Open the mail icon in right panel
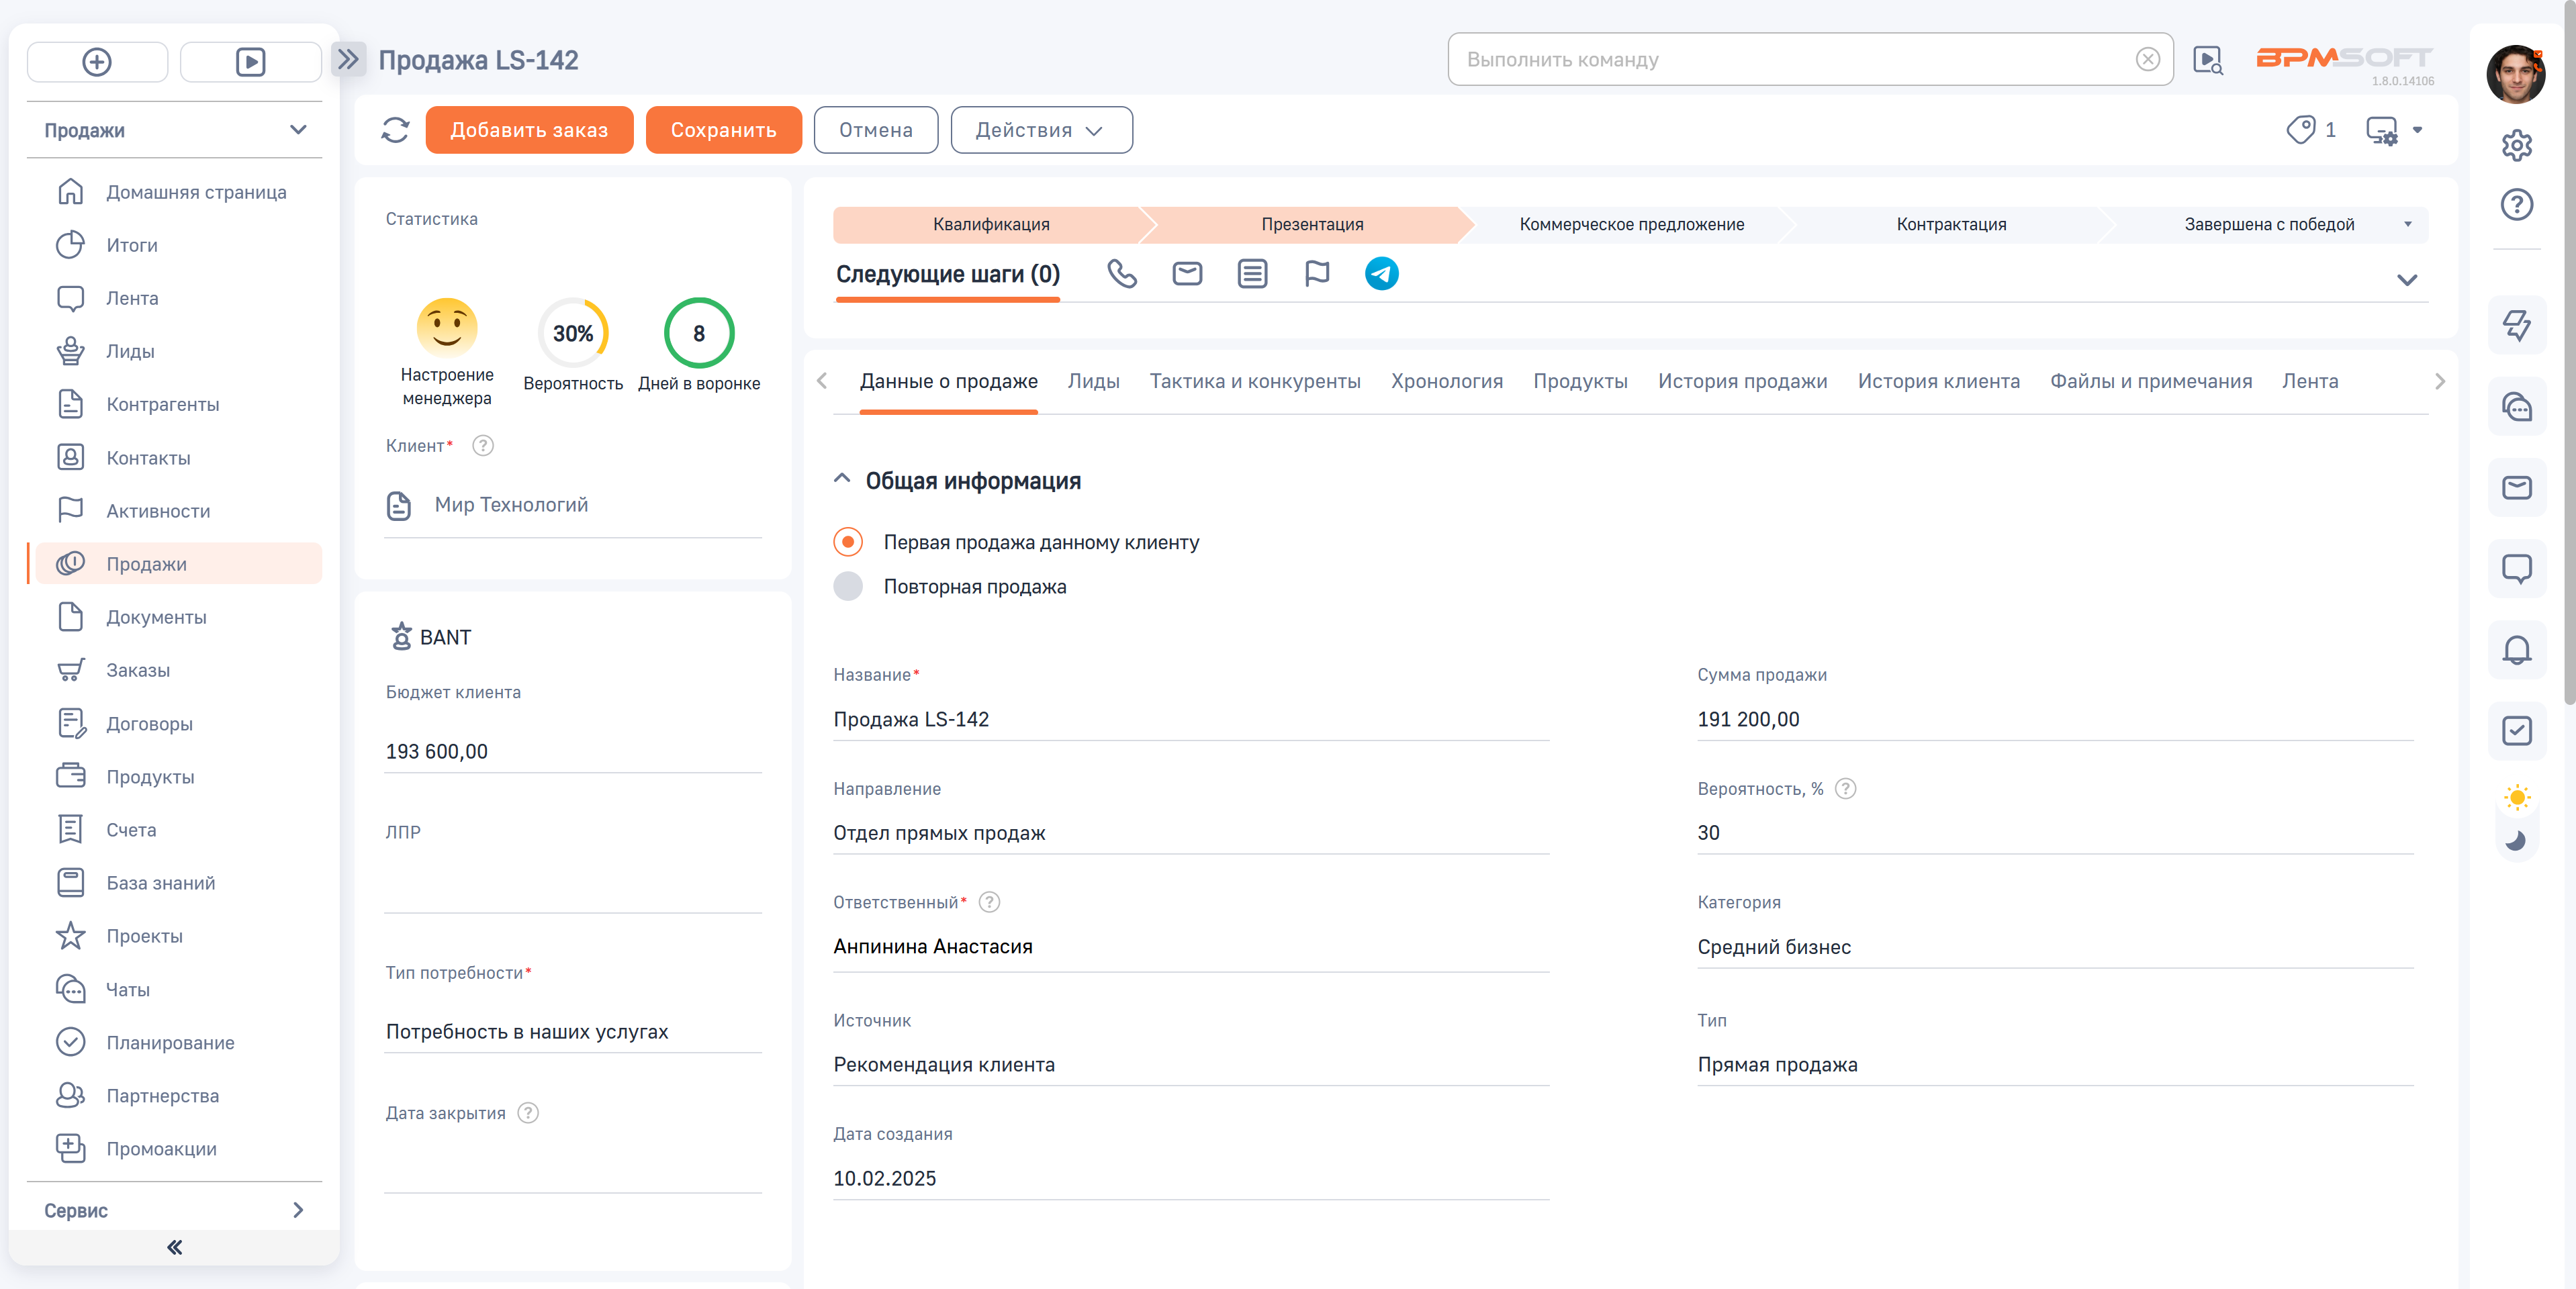The width and height of the screenshot is (2576, 1289). 2516,488
